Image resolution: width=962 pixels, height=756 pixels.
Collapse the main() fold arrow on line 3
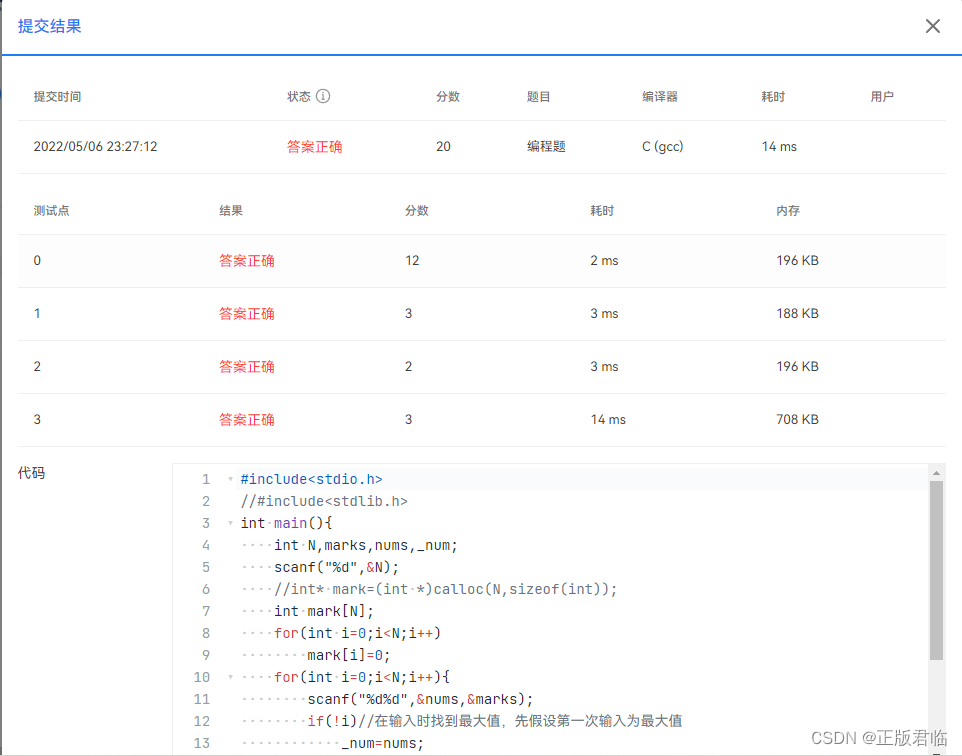coord(231,523)
